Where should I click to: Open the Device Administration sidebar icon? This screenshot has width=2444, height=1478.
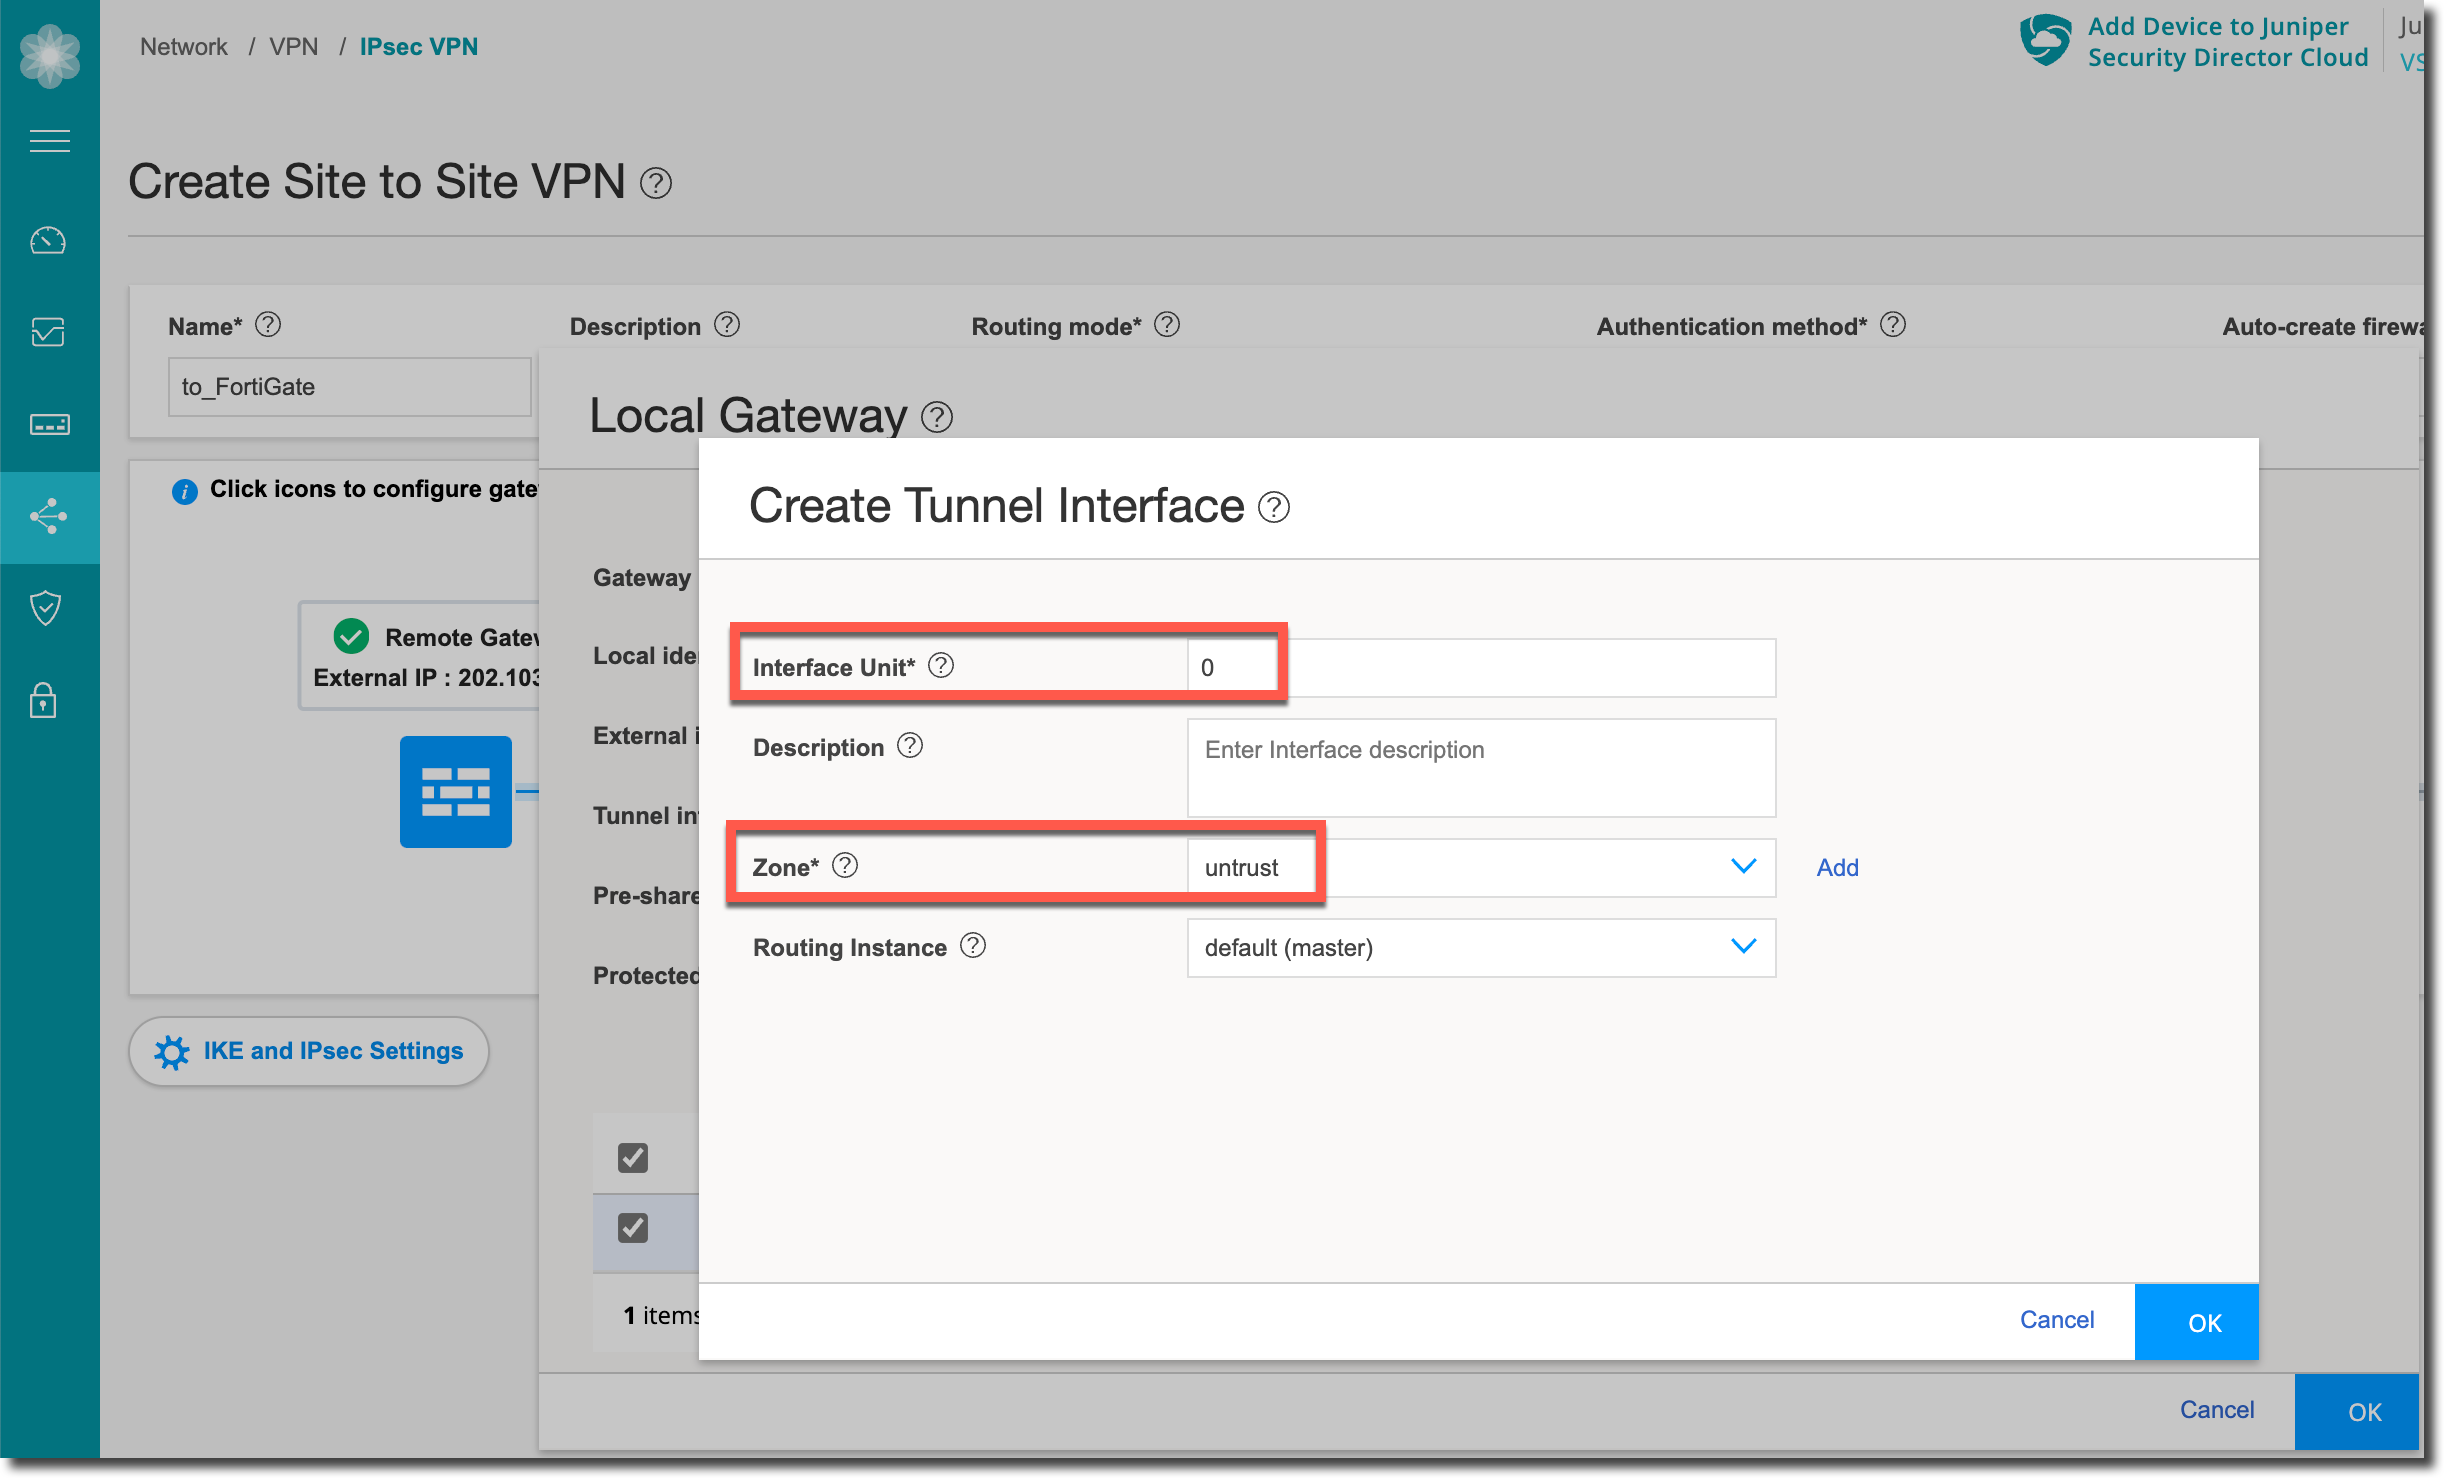[48, 425]
